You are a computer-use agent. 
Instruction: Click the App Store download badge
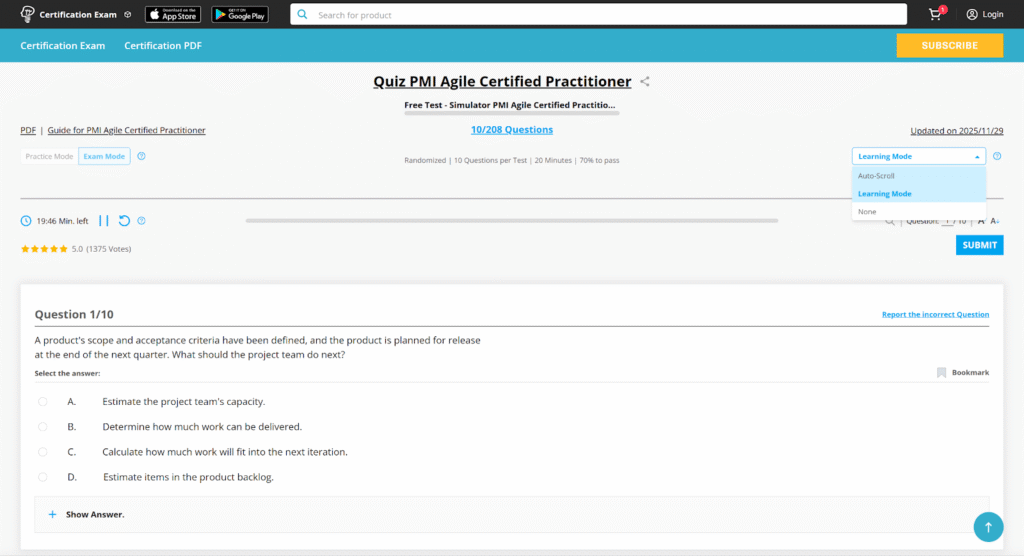click(x=173, y=14)
